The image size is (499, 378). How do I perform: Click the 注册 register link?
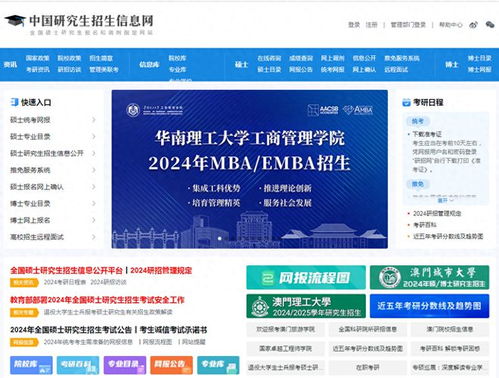371,25
